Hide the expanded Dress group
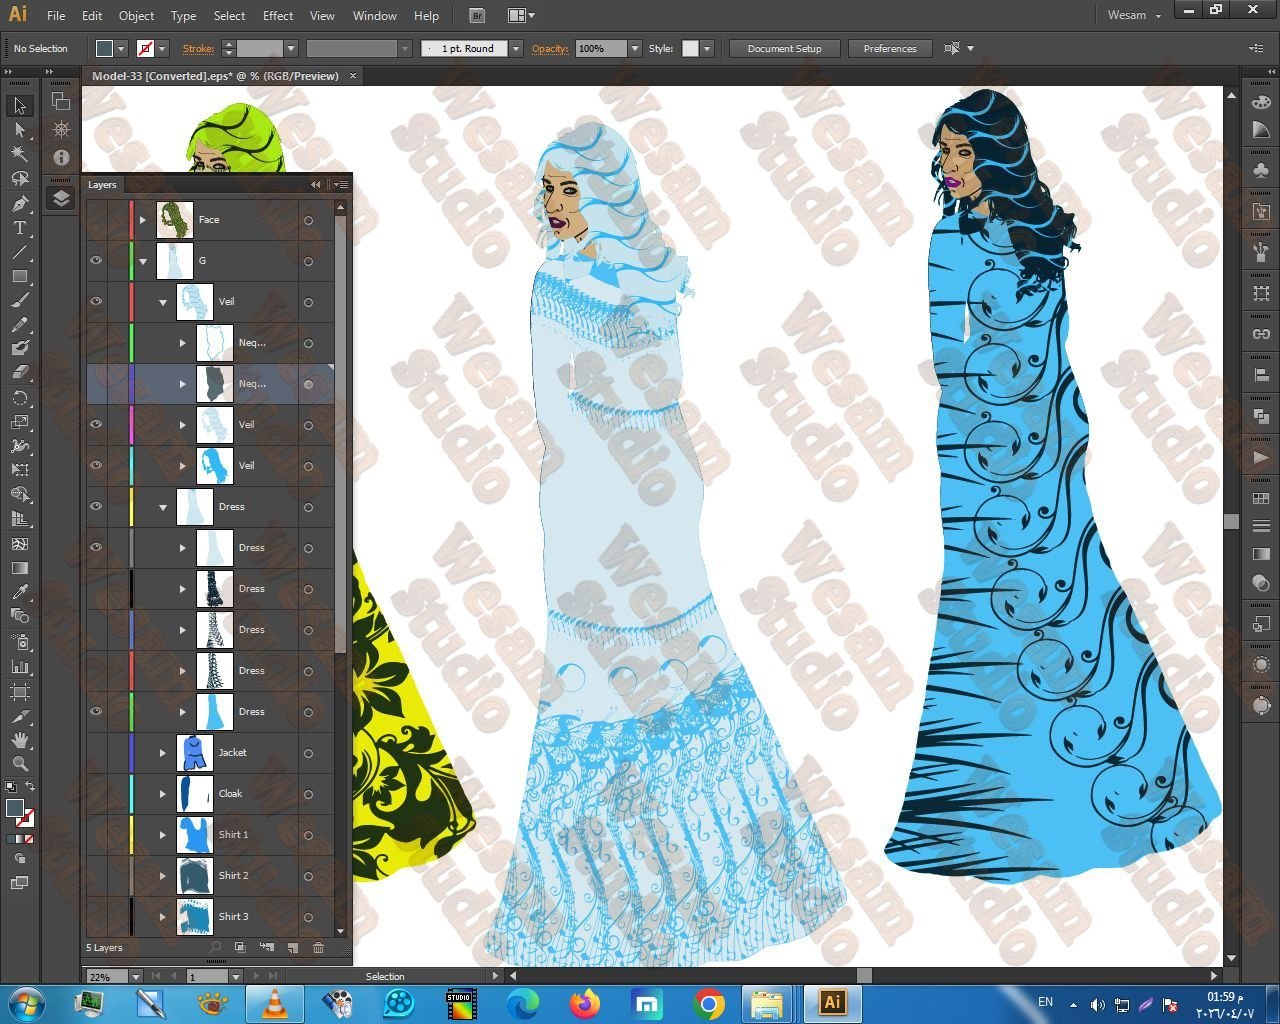Image resolution: width=1280 pixels, height=1024 pixels. 96,507
